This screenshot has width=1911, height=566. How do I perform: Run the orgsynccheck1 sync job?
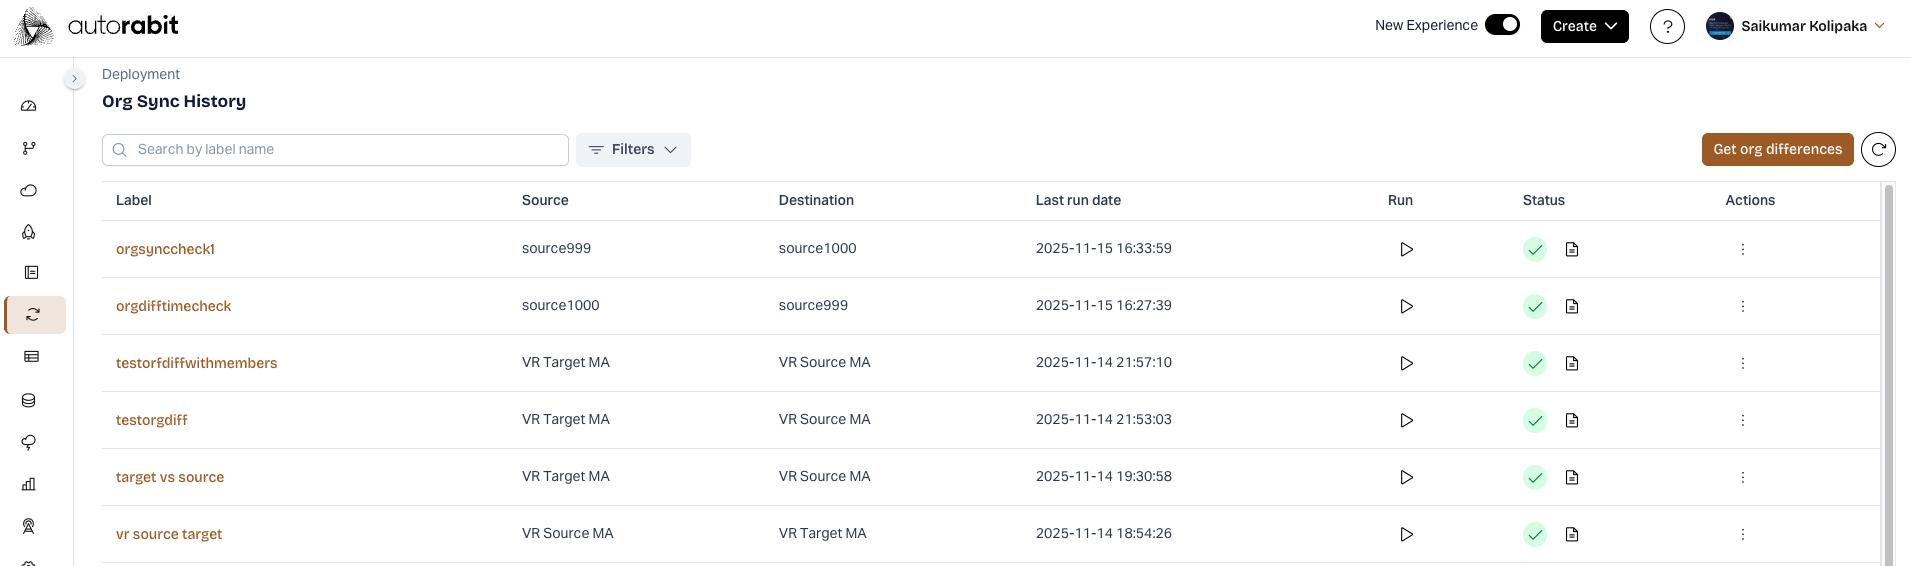tap(1406, 249)
